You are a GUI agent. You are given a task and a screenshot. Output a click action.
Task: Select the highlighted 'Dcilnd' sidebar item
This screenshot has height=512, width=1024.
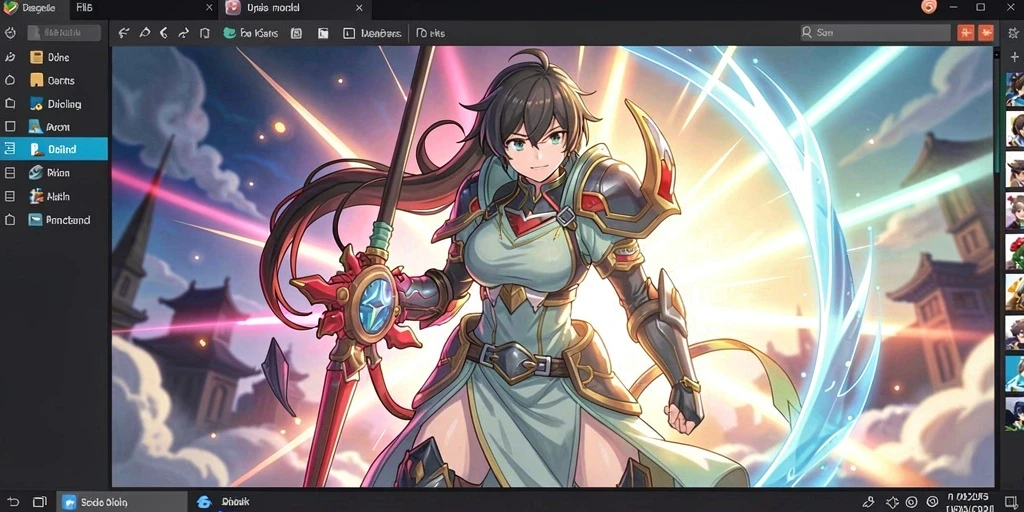point(54,149)
